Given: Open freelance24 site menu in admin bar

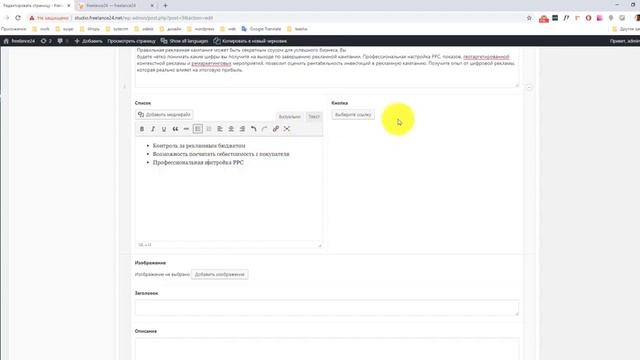Looking at the screenshot, I should (19, 41).
